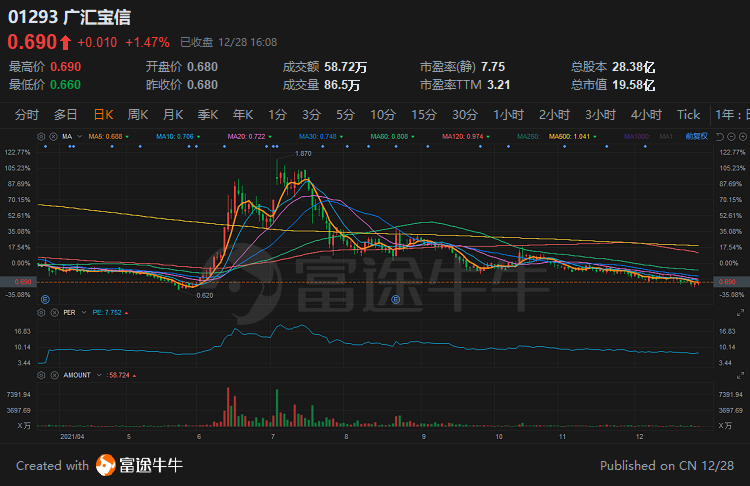Select the 日K daily candlestick tab

pos(103,115)
